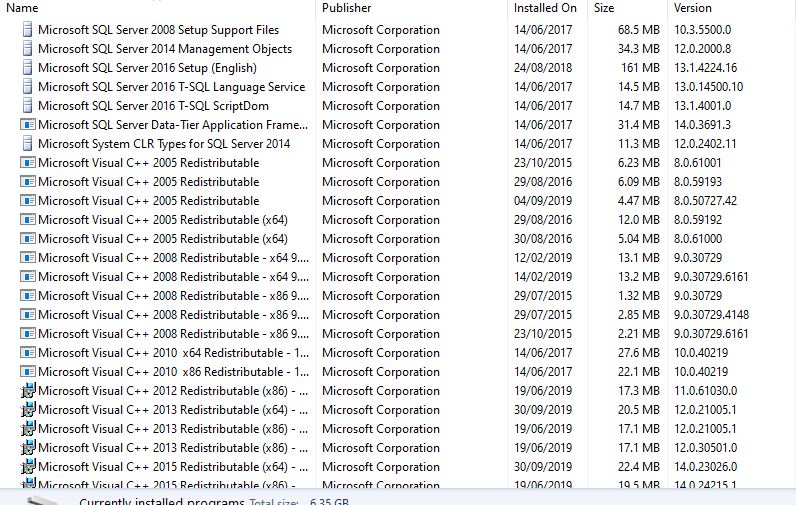Viewport: 796px width, 505px height.
Task: Click the size value 22.4 MB
Action: click(639, 467)
